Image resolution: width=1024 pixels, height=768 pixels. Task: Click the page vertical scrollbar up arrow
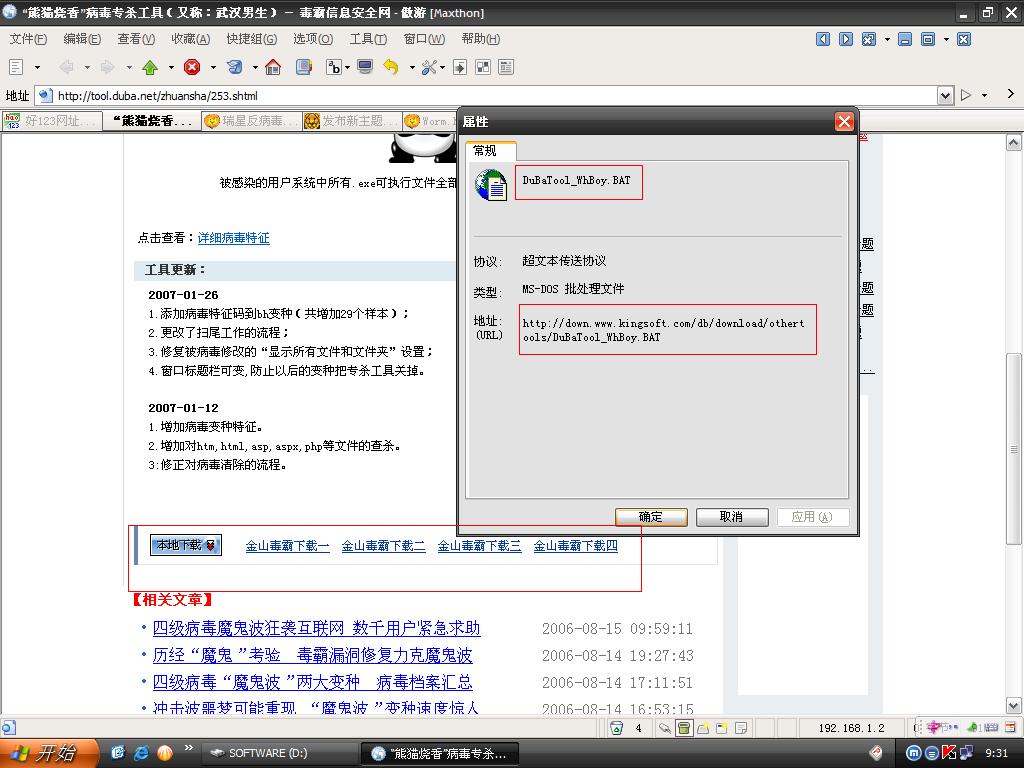coord(1013,142)
